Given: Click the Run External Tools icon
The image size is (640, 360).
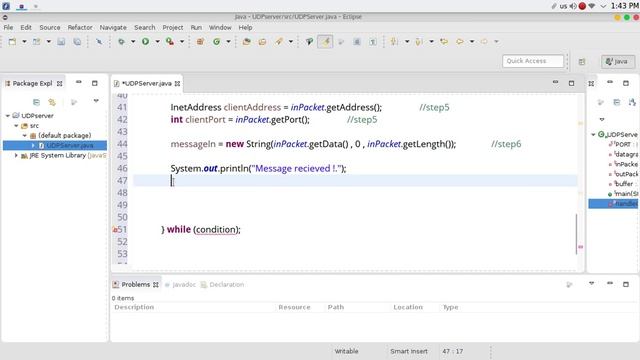Looking at the screenshot, I should (170, 42).
